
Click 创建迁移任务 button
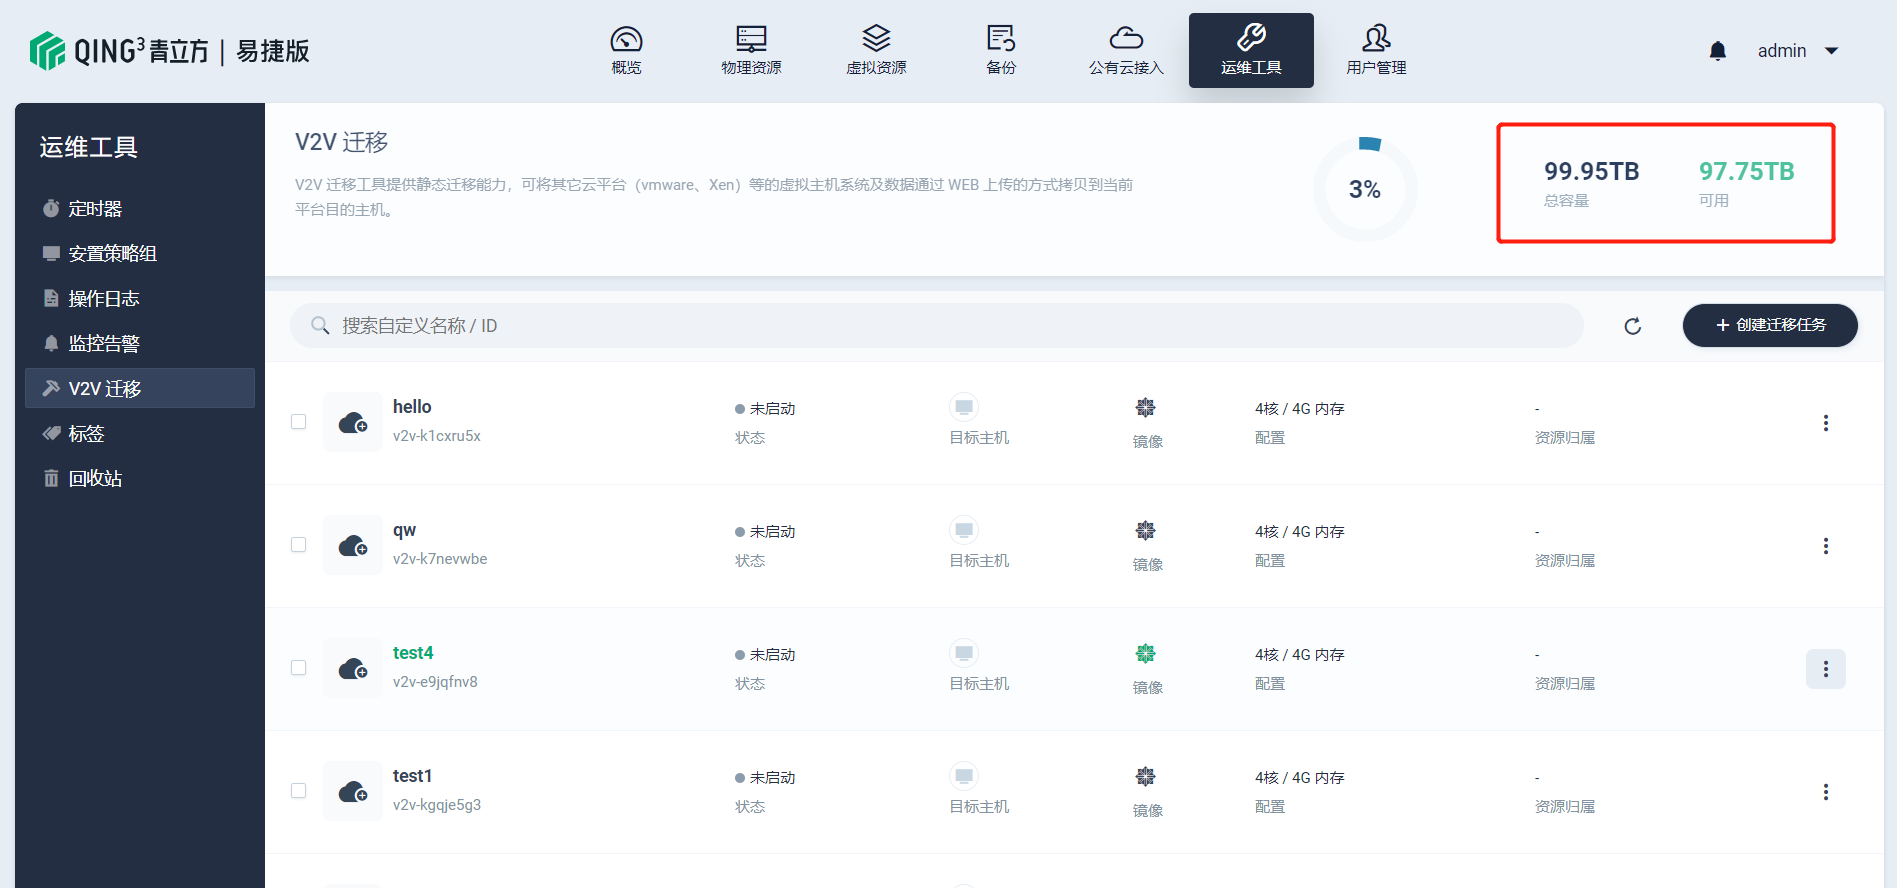click(1769, 326)
